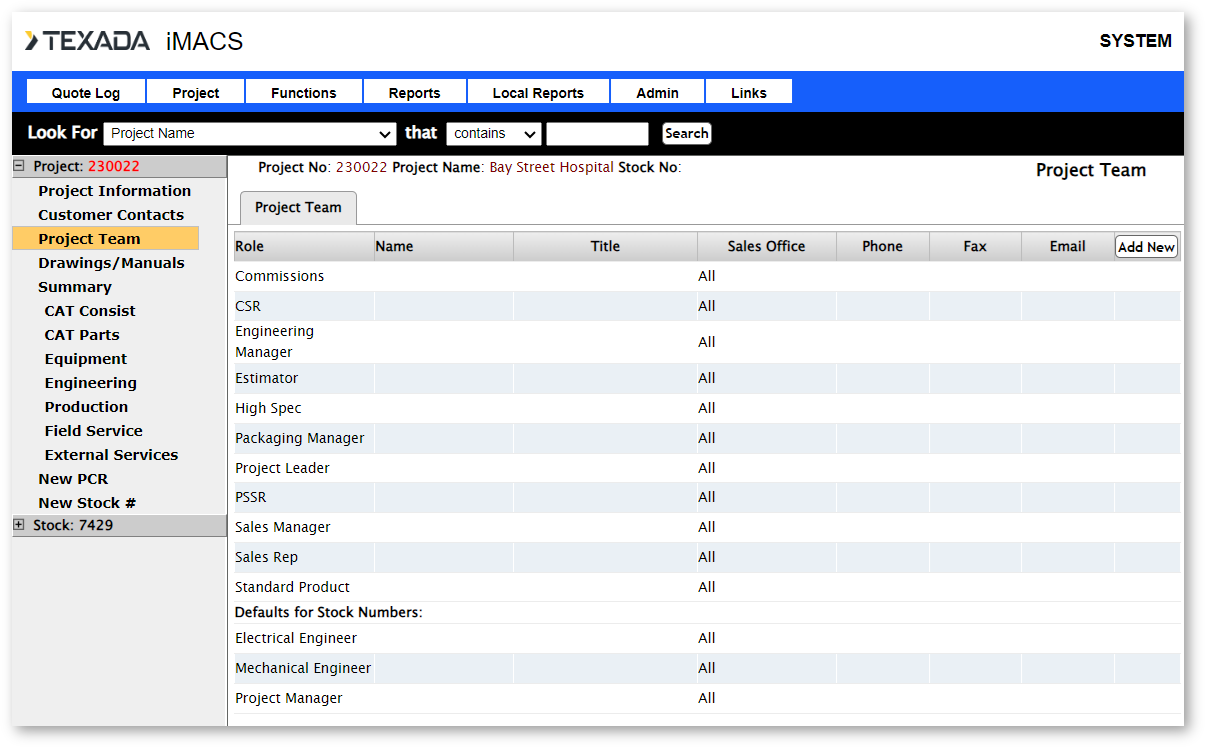Click Add New team member button
Image resolution: width=1205 pixels, height=747 pixels.
[x=1146, y=247]
